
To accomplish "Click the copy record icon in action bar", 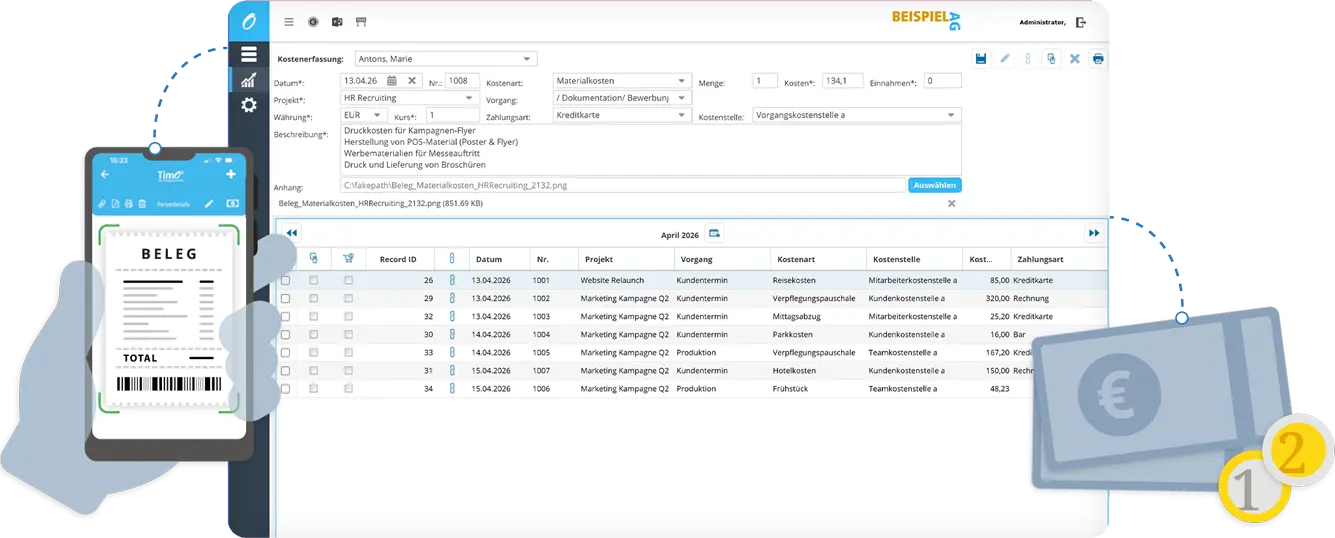I will 1051,59.
